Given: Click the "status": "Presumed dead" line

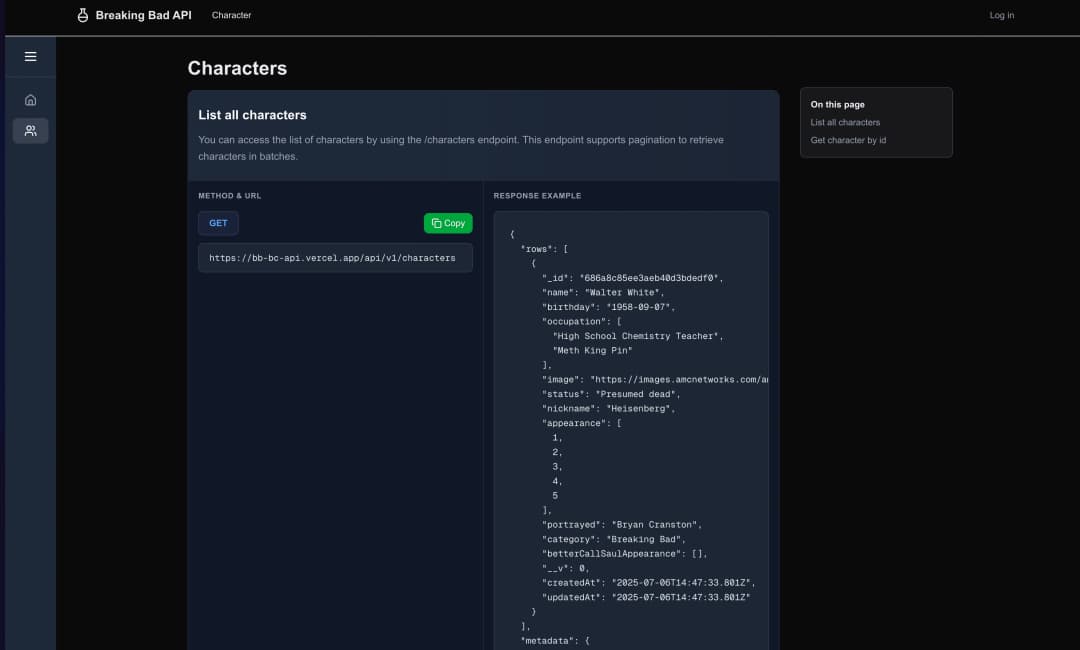Looking at the screenshot, I should (611, 394).
